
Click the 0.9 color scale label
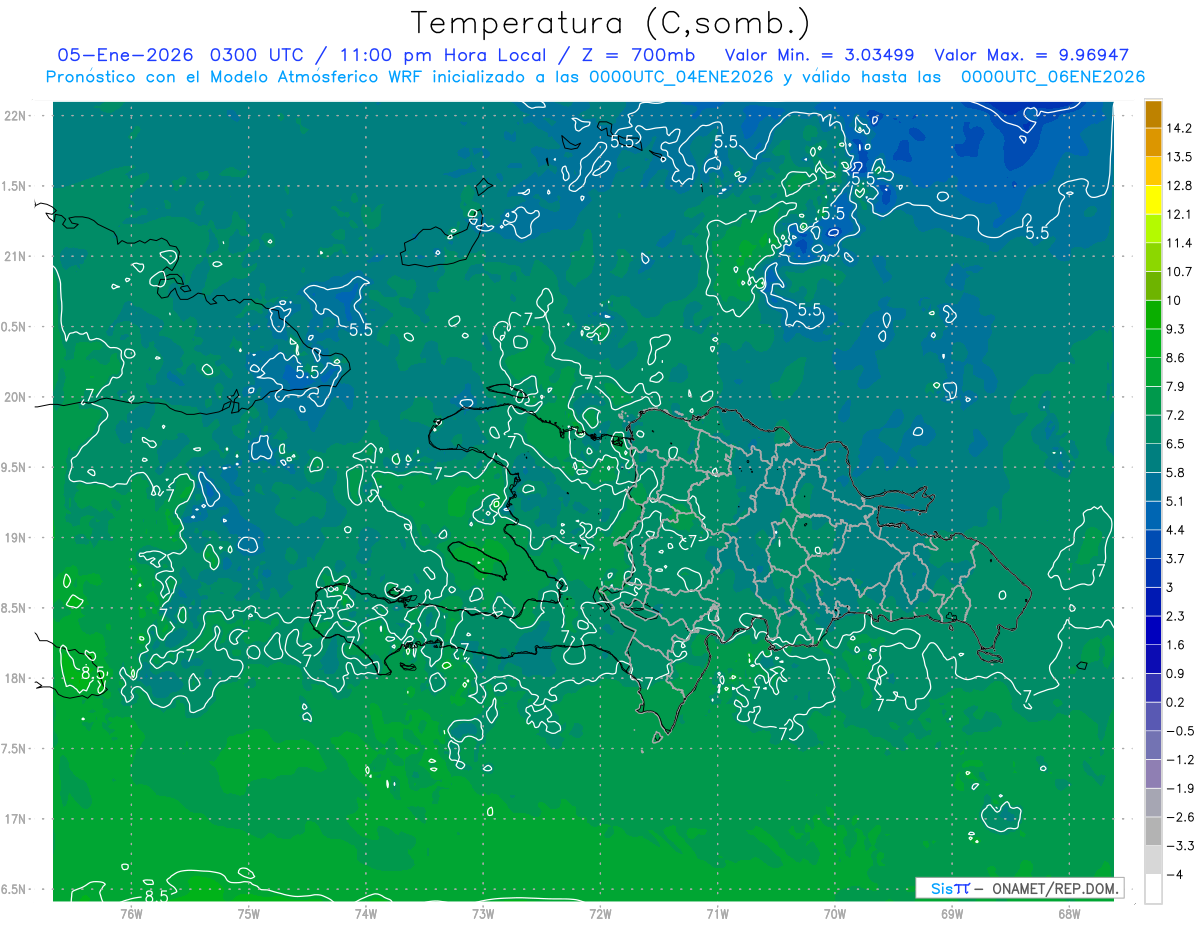[1178, 674]
